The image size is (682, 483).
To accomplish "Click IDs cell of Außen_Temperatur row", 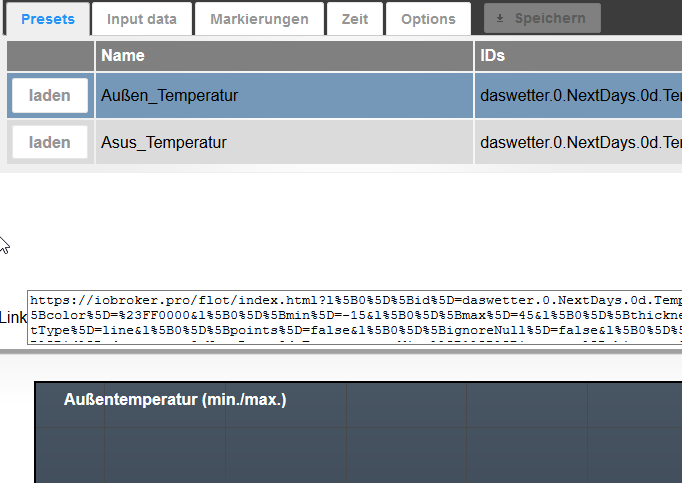I will [x=579, y=96].
